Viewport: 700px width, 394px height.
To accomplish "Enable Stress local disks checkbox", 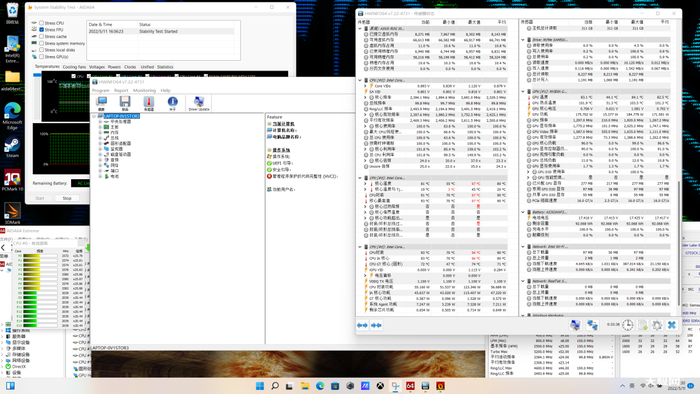I will (41, 50).
